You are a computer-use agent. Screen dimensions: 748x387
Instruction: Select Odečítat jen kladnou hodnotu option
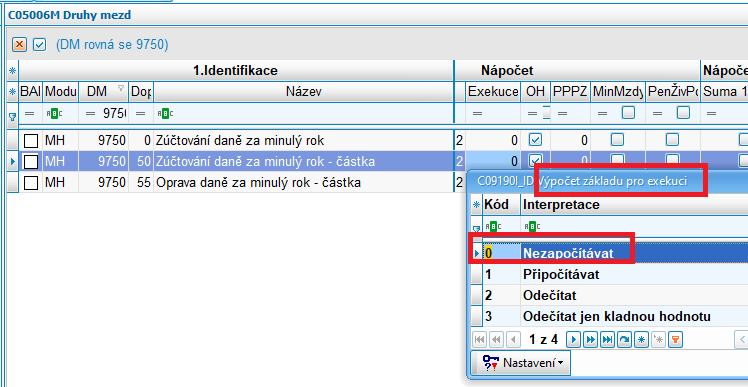coord(610,316)
